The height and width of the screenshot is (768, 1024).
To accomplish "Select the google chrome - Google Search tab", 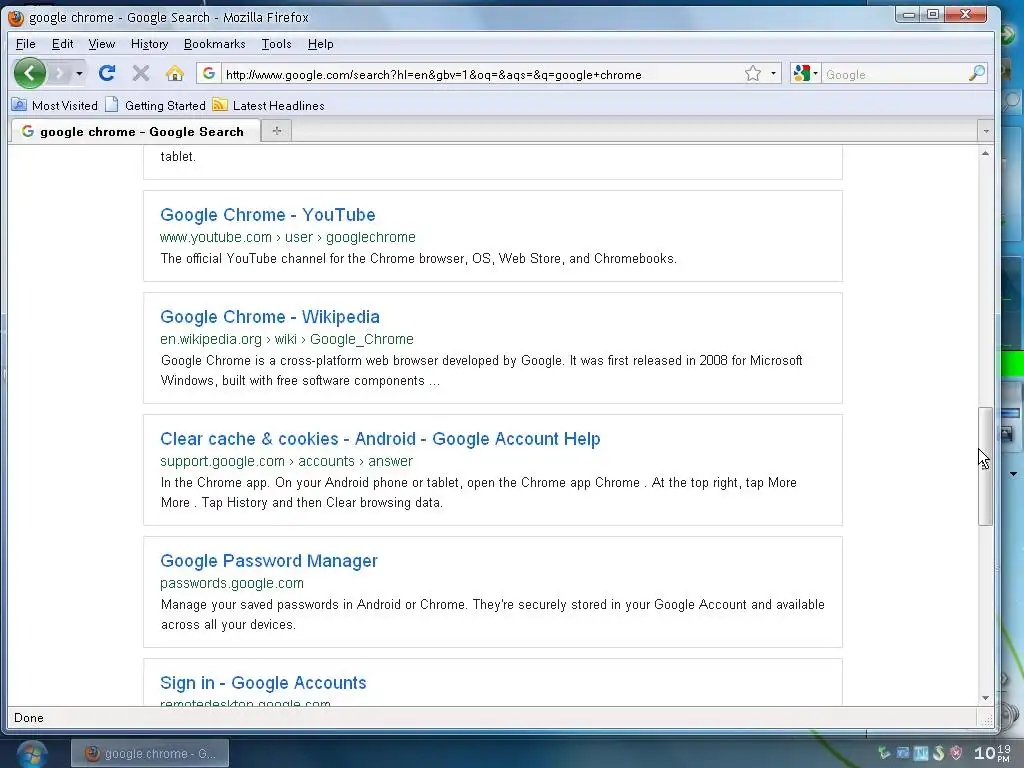I will [x=134, y=131].
